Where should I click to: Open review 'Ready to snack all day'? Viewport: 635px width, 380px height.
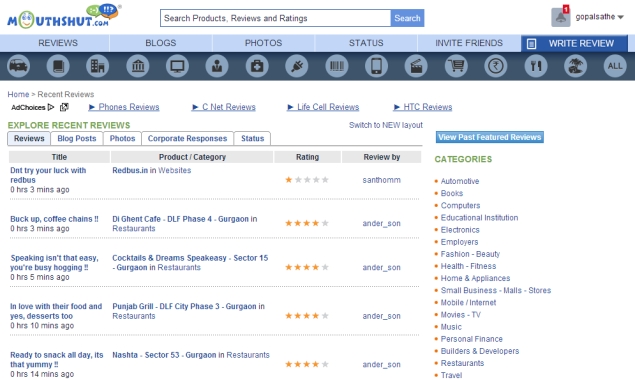pos(57,360)
